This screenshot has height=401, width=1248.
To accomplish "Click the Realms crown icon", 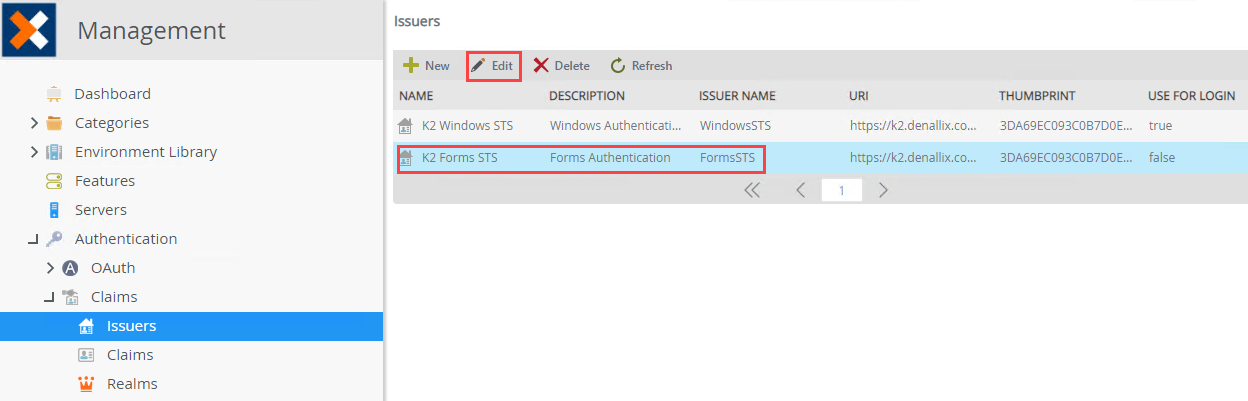I will click(86, 384).
